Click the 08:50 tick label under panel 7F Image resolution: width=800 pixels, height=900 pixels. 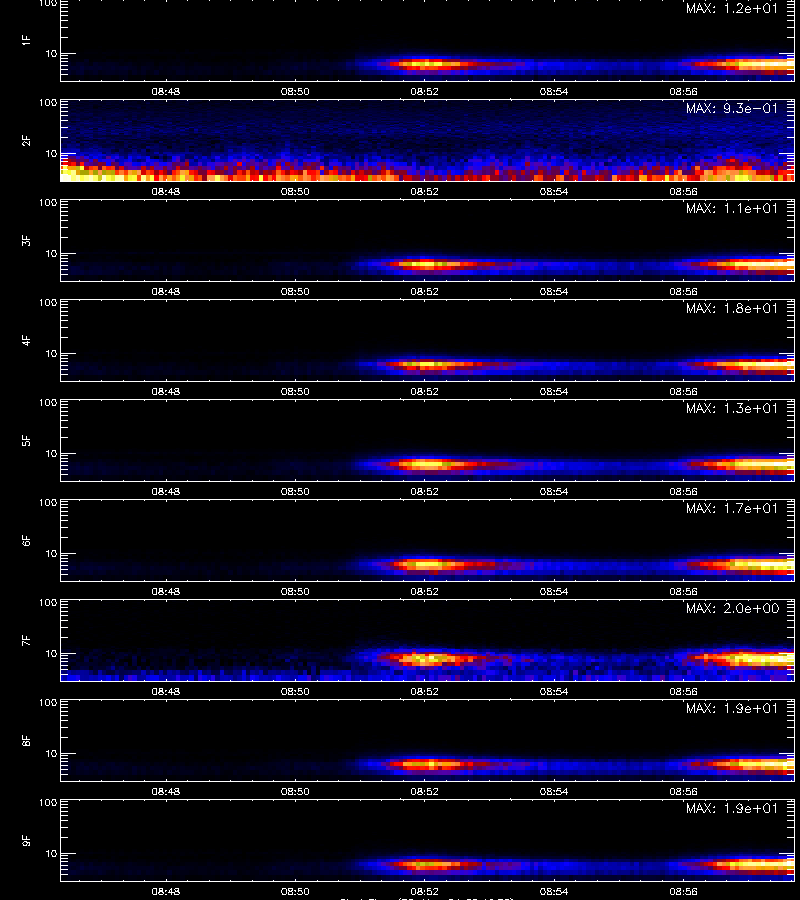pos(295,691)
